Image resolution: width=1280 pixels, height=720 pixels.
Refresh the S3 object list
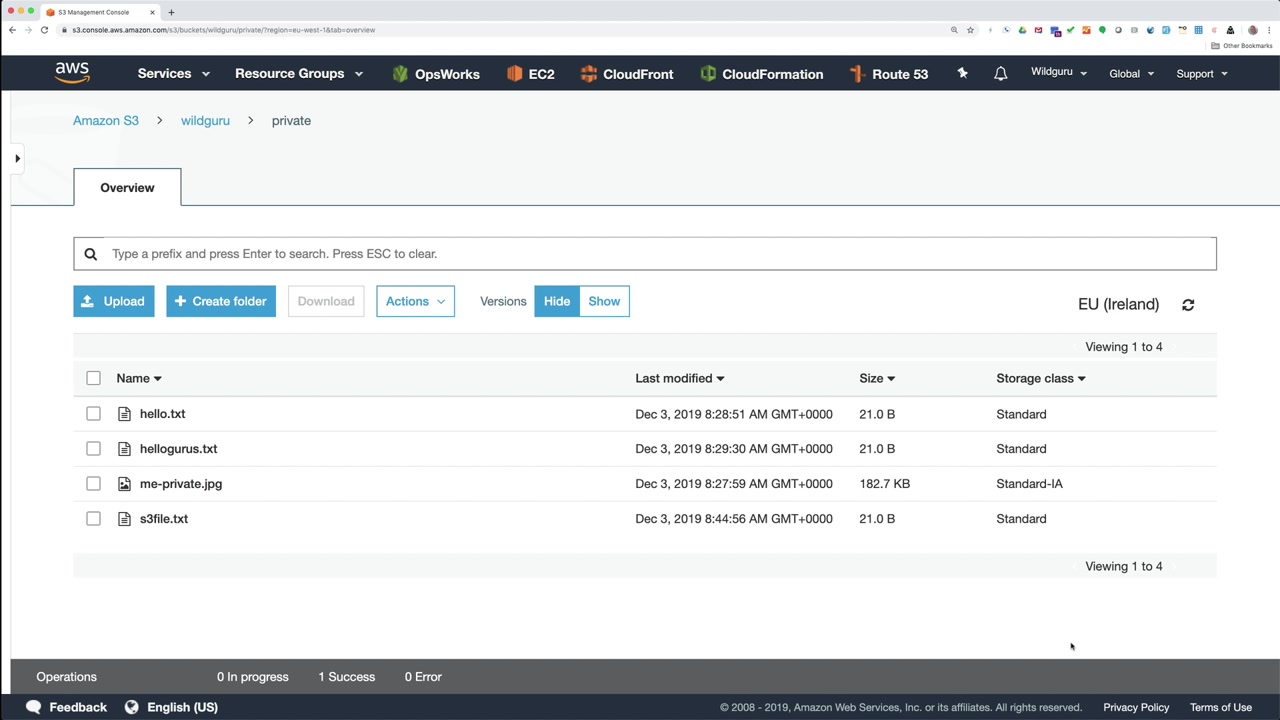coord(1188,305)
